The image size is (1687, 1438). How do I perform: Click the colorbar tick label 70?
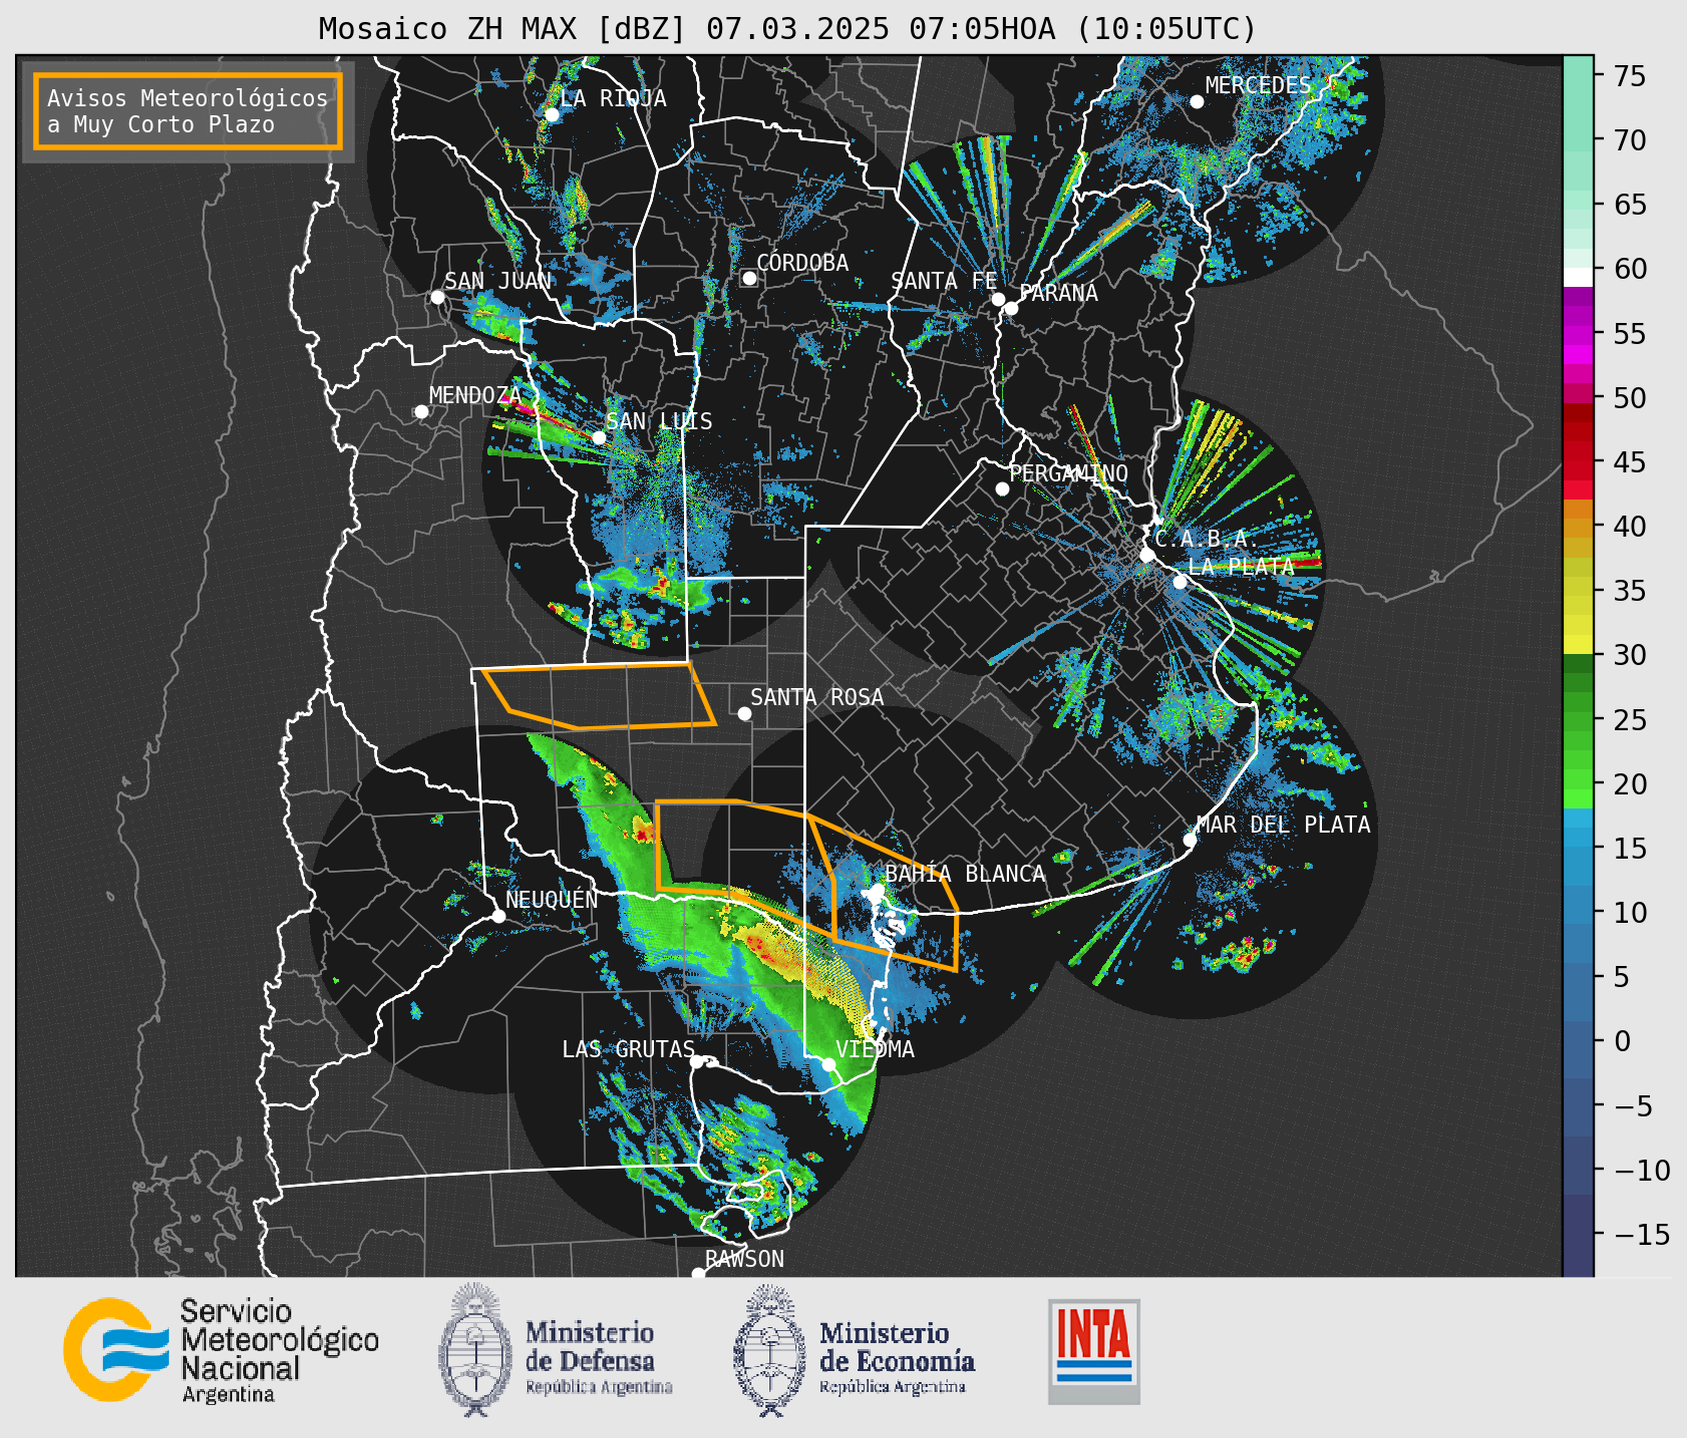1629,141
